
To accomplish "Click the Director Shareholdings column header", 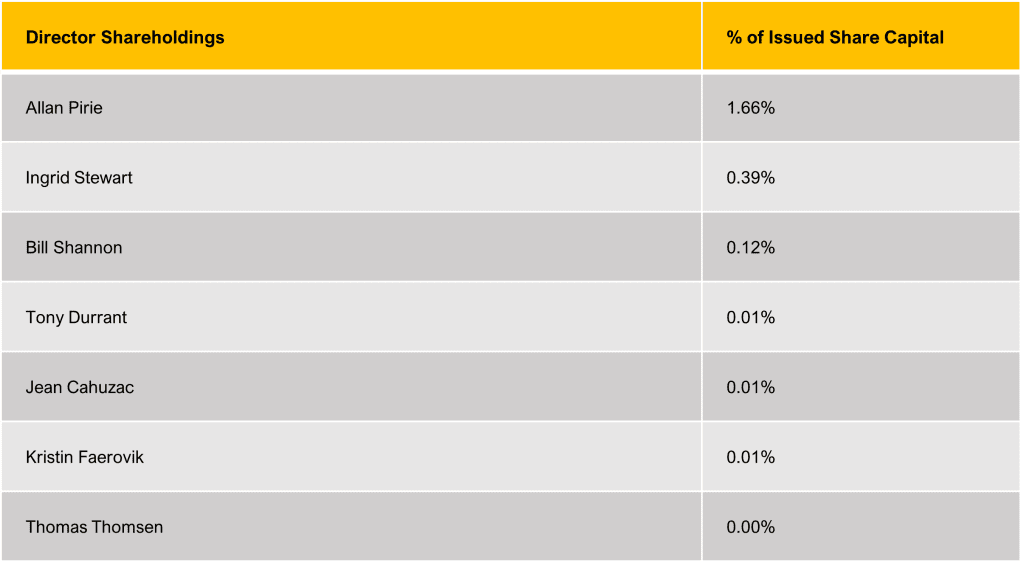I will tap(125, 38).
